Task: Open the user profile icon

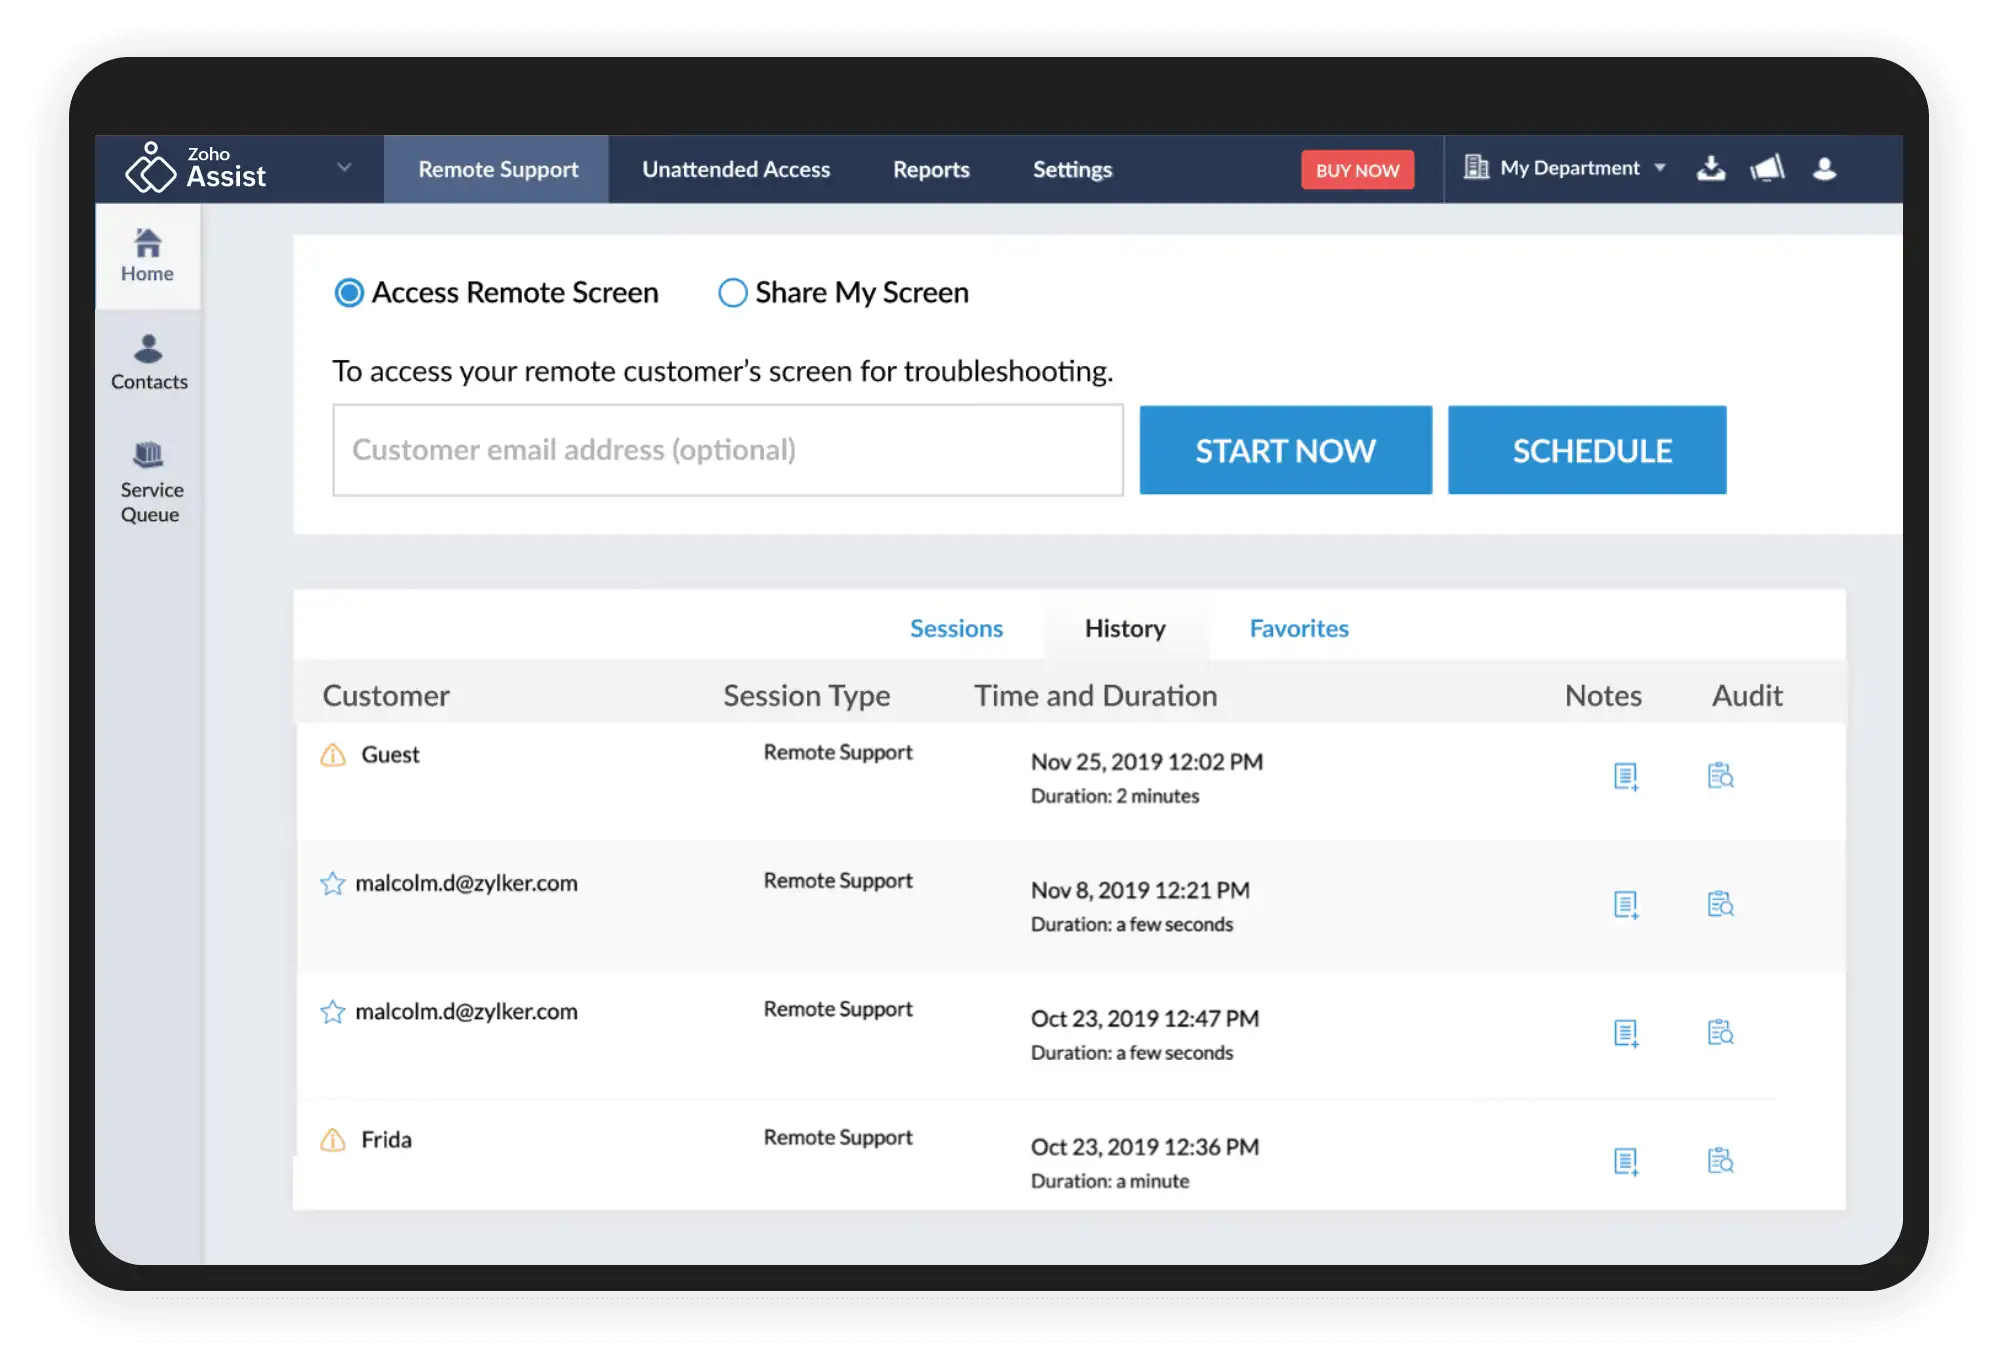Action: (x=1825, y=168)
